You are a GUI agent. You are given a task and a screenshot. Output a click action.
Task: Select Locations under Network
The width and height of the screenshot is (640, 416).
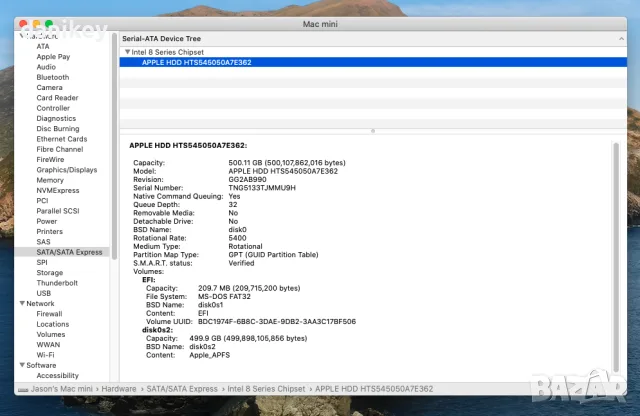(53, 324)
